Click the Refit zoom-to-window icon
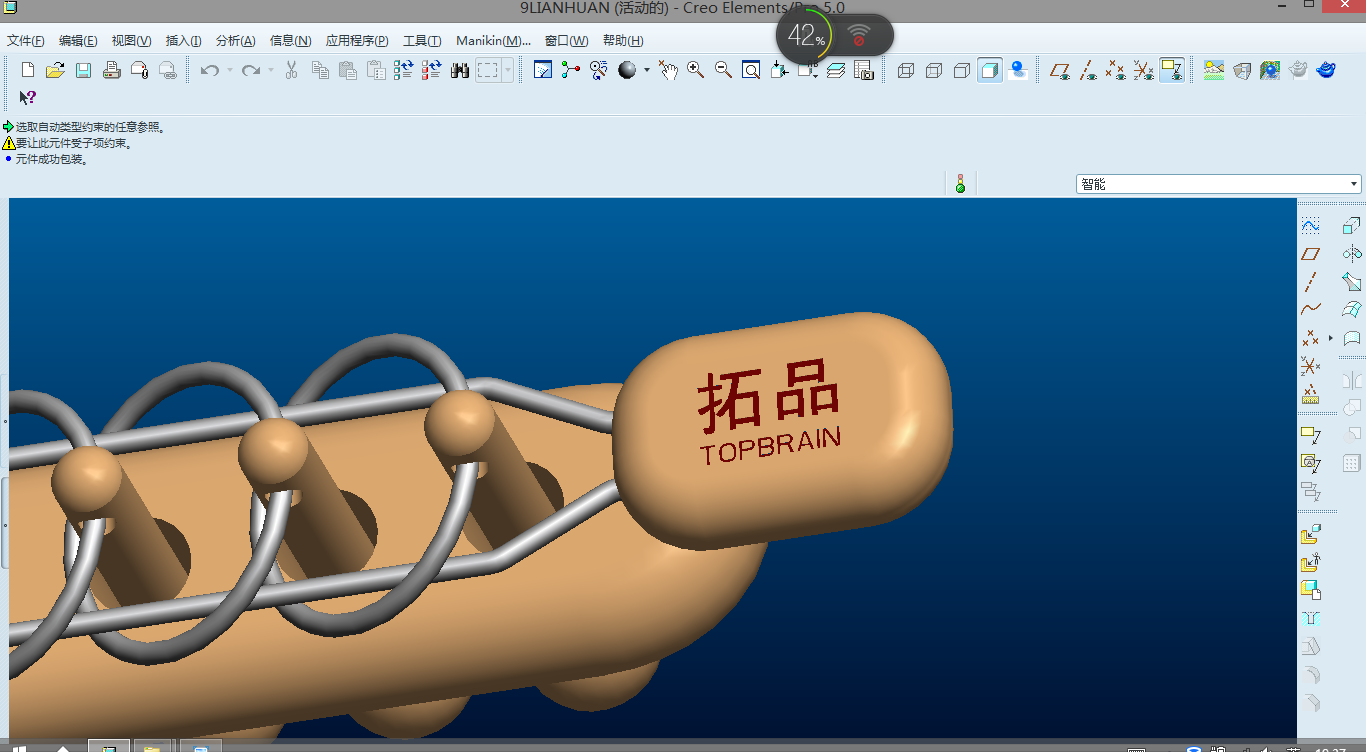The image size is (1366, 752). [x=751, y=70]
